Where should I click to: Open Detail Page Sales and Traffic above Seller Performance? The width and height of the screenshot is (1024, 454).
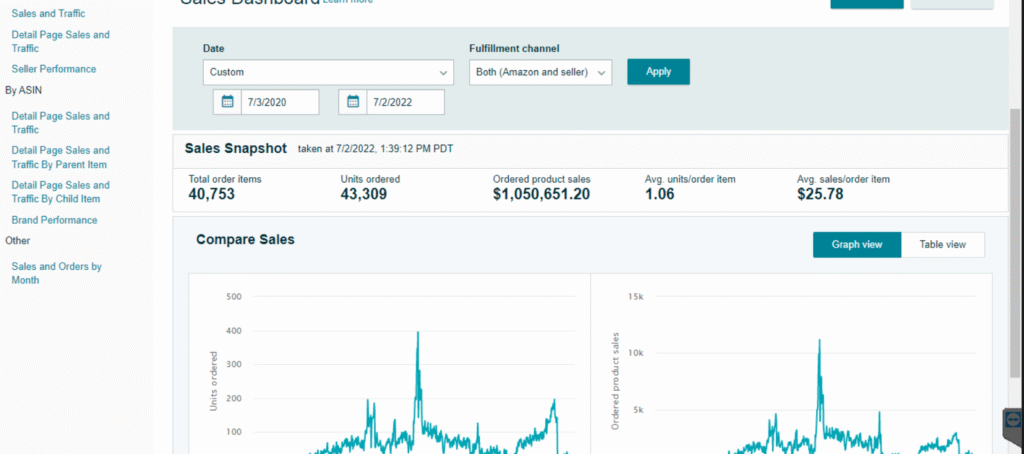[x=60, y=41]
